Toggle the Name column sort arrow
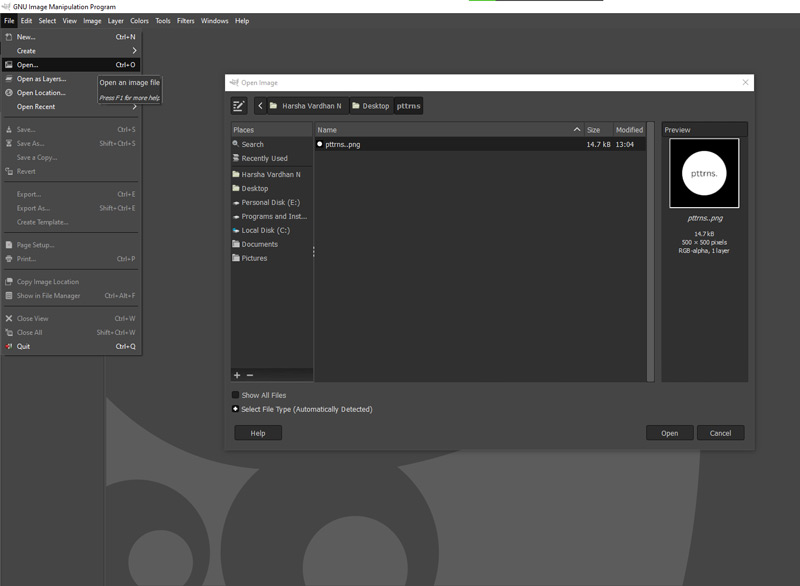The width and height of the screenshot is (800, 586). pos(577,130)
